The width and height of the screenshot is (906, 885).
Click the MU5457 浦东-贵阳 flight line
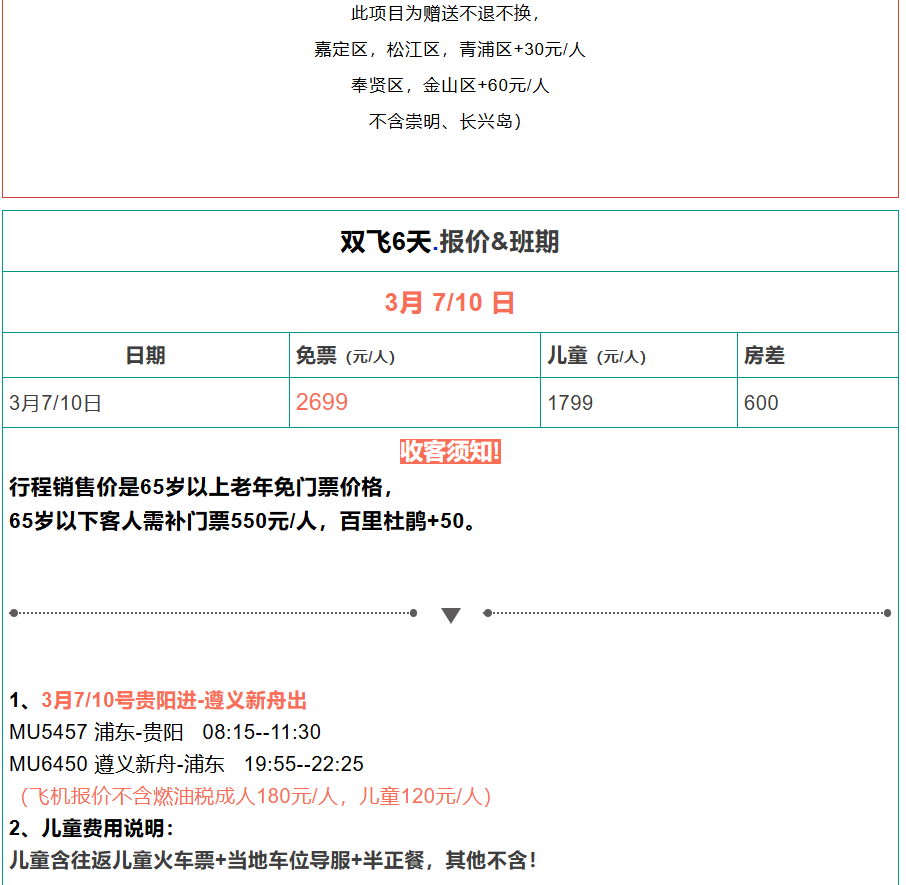click(x=165, y=732)
